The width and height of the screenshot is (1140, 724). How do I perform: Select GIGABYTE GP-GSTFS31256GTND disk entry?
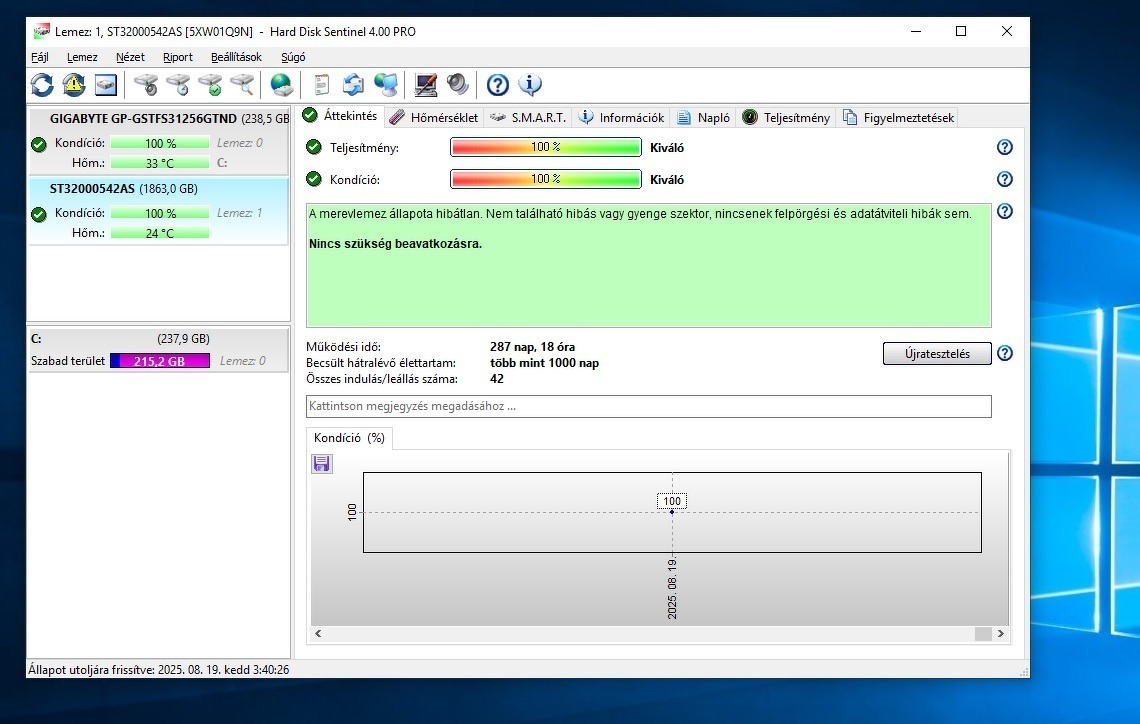pyautogui.click(x=158, y=140)
